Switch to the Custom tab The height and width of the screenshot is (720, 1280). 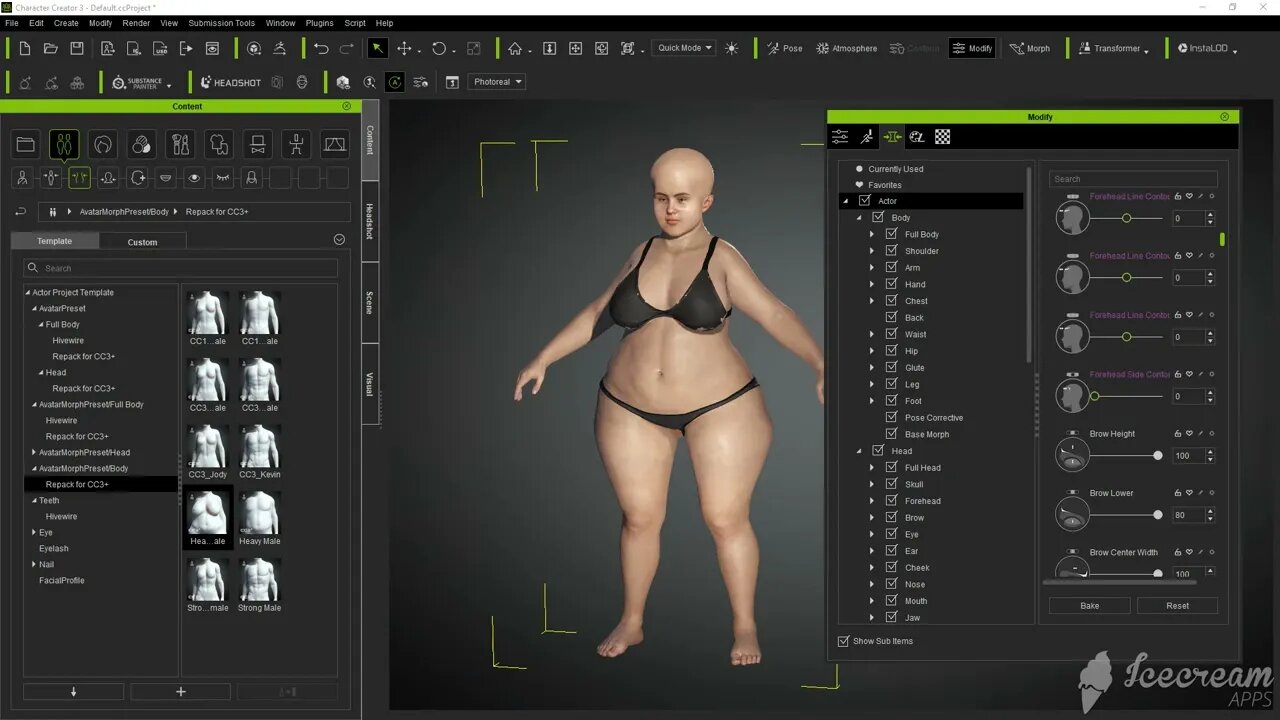pyautogui.click(x=142, y=242)
